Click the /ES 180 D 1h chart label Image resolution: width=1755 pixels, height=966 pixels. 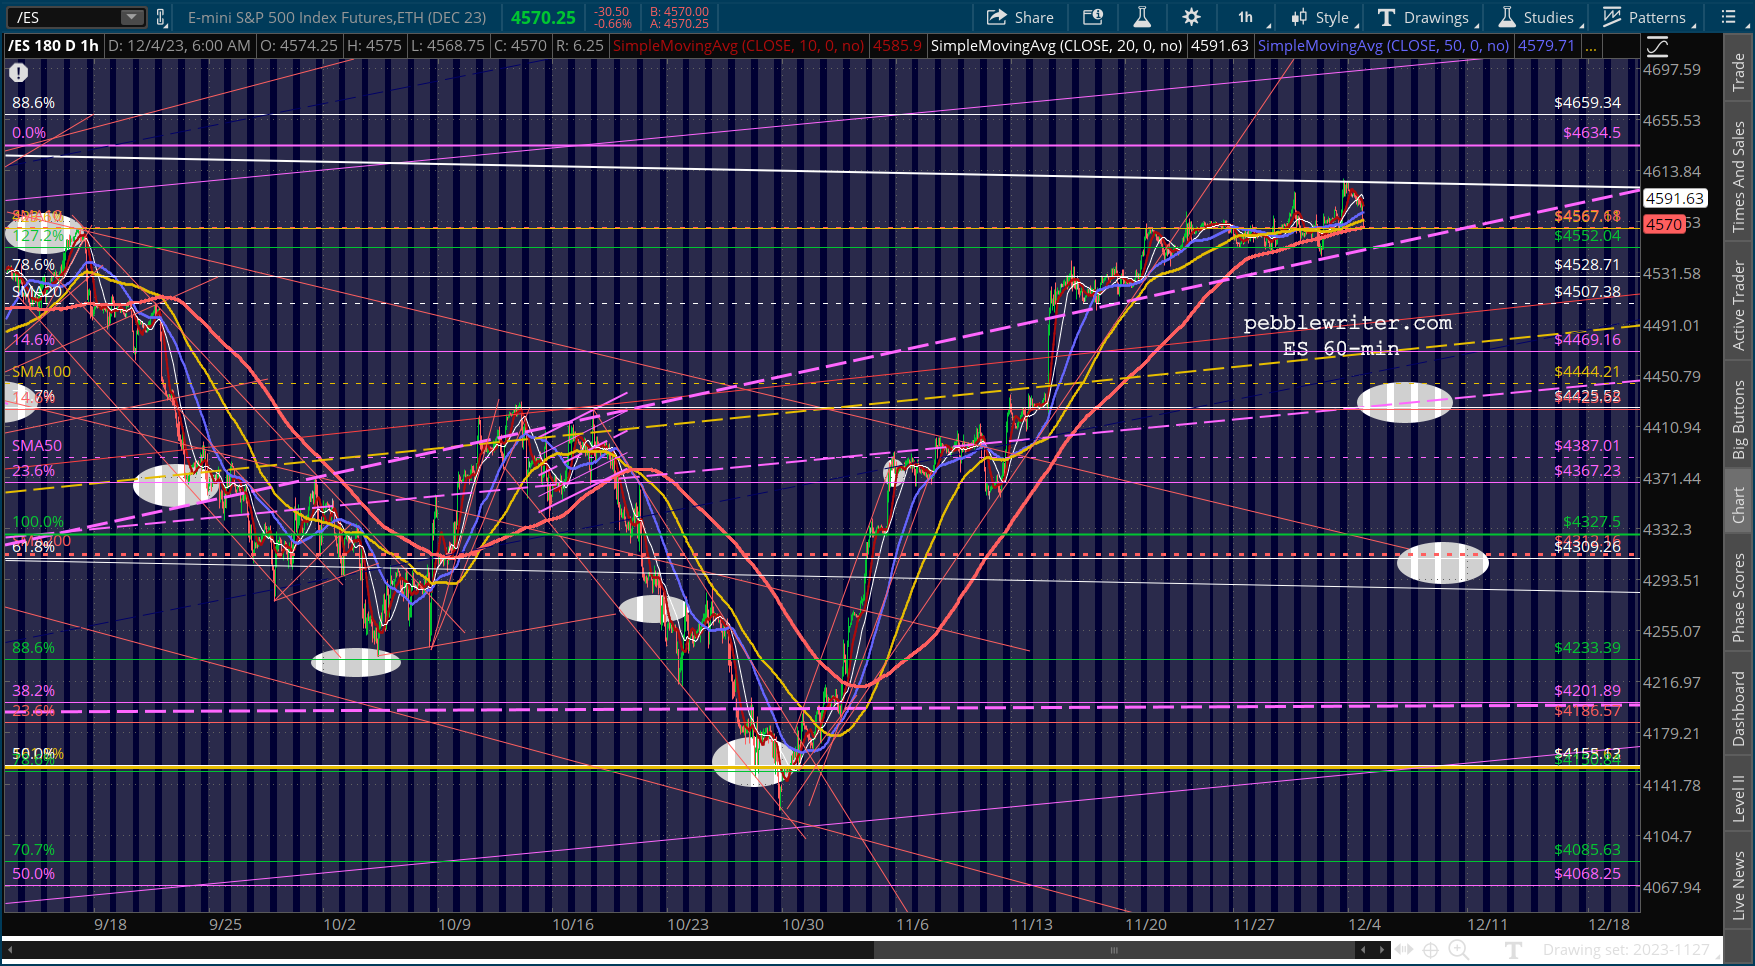pyautogui.click(x=54, y=46)
